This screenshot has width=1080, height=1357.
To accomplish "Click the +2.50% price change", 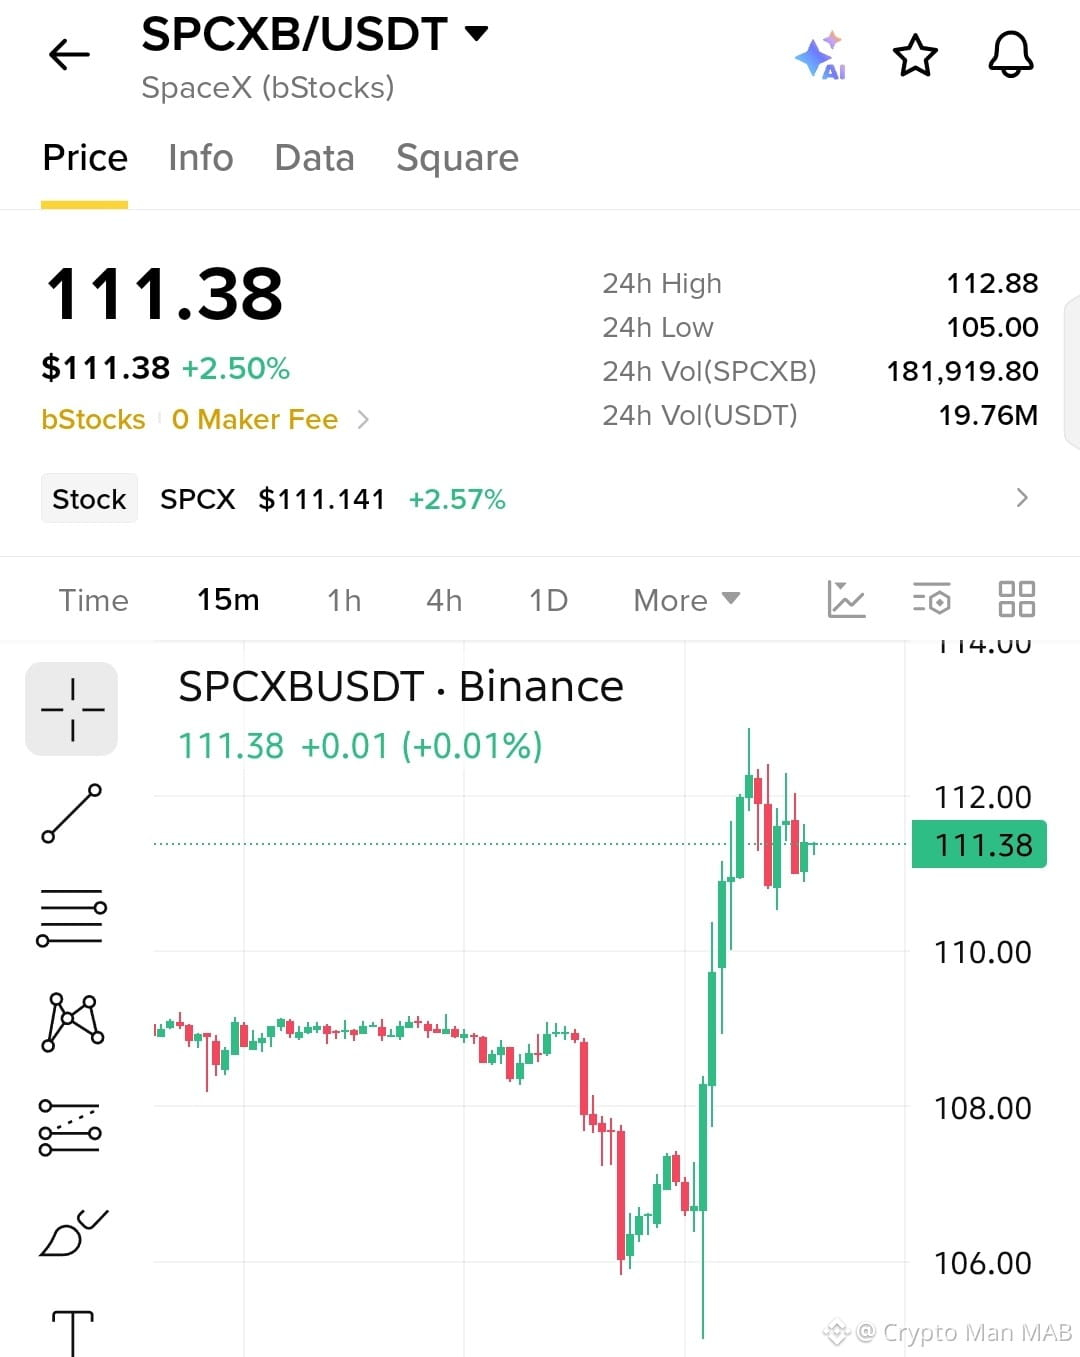I will tap(235, 368).
